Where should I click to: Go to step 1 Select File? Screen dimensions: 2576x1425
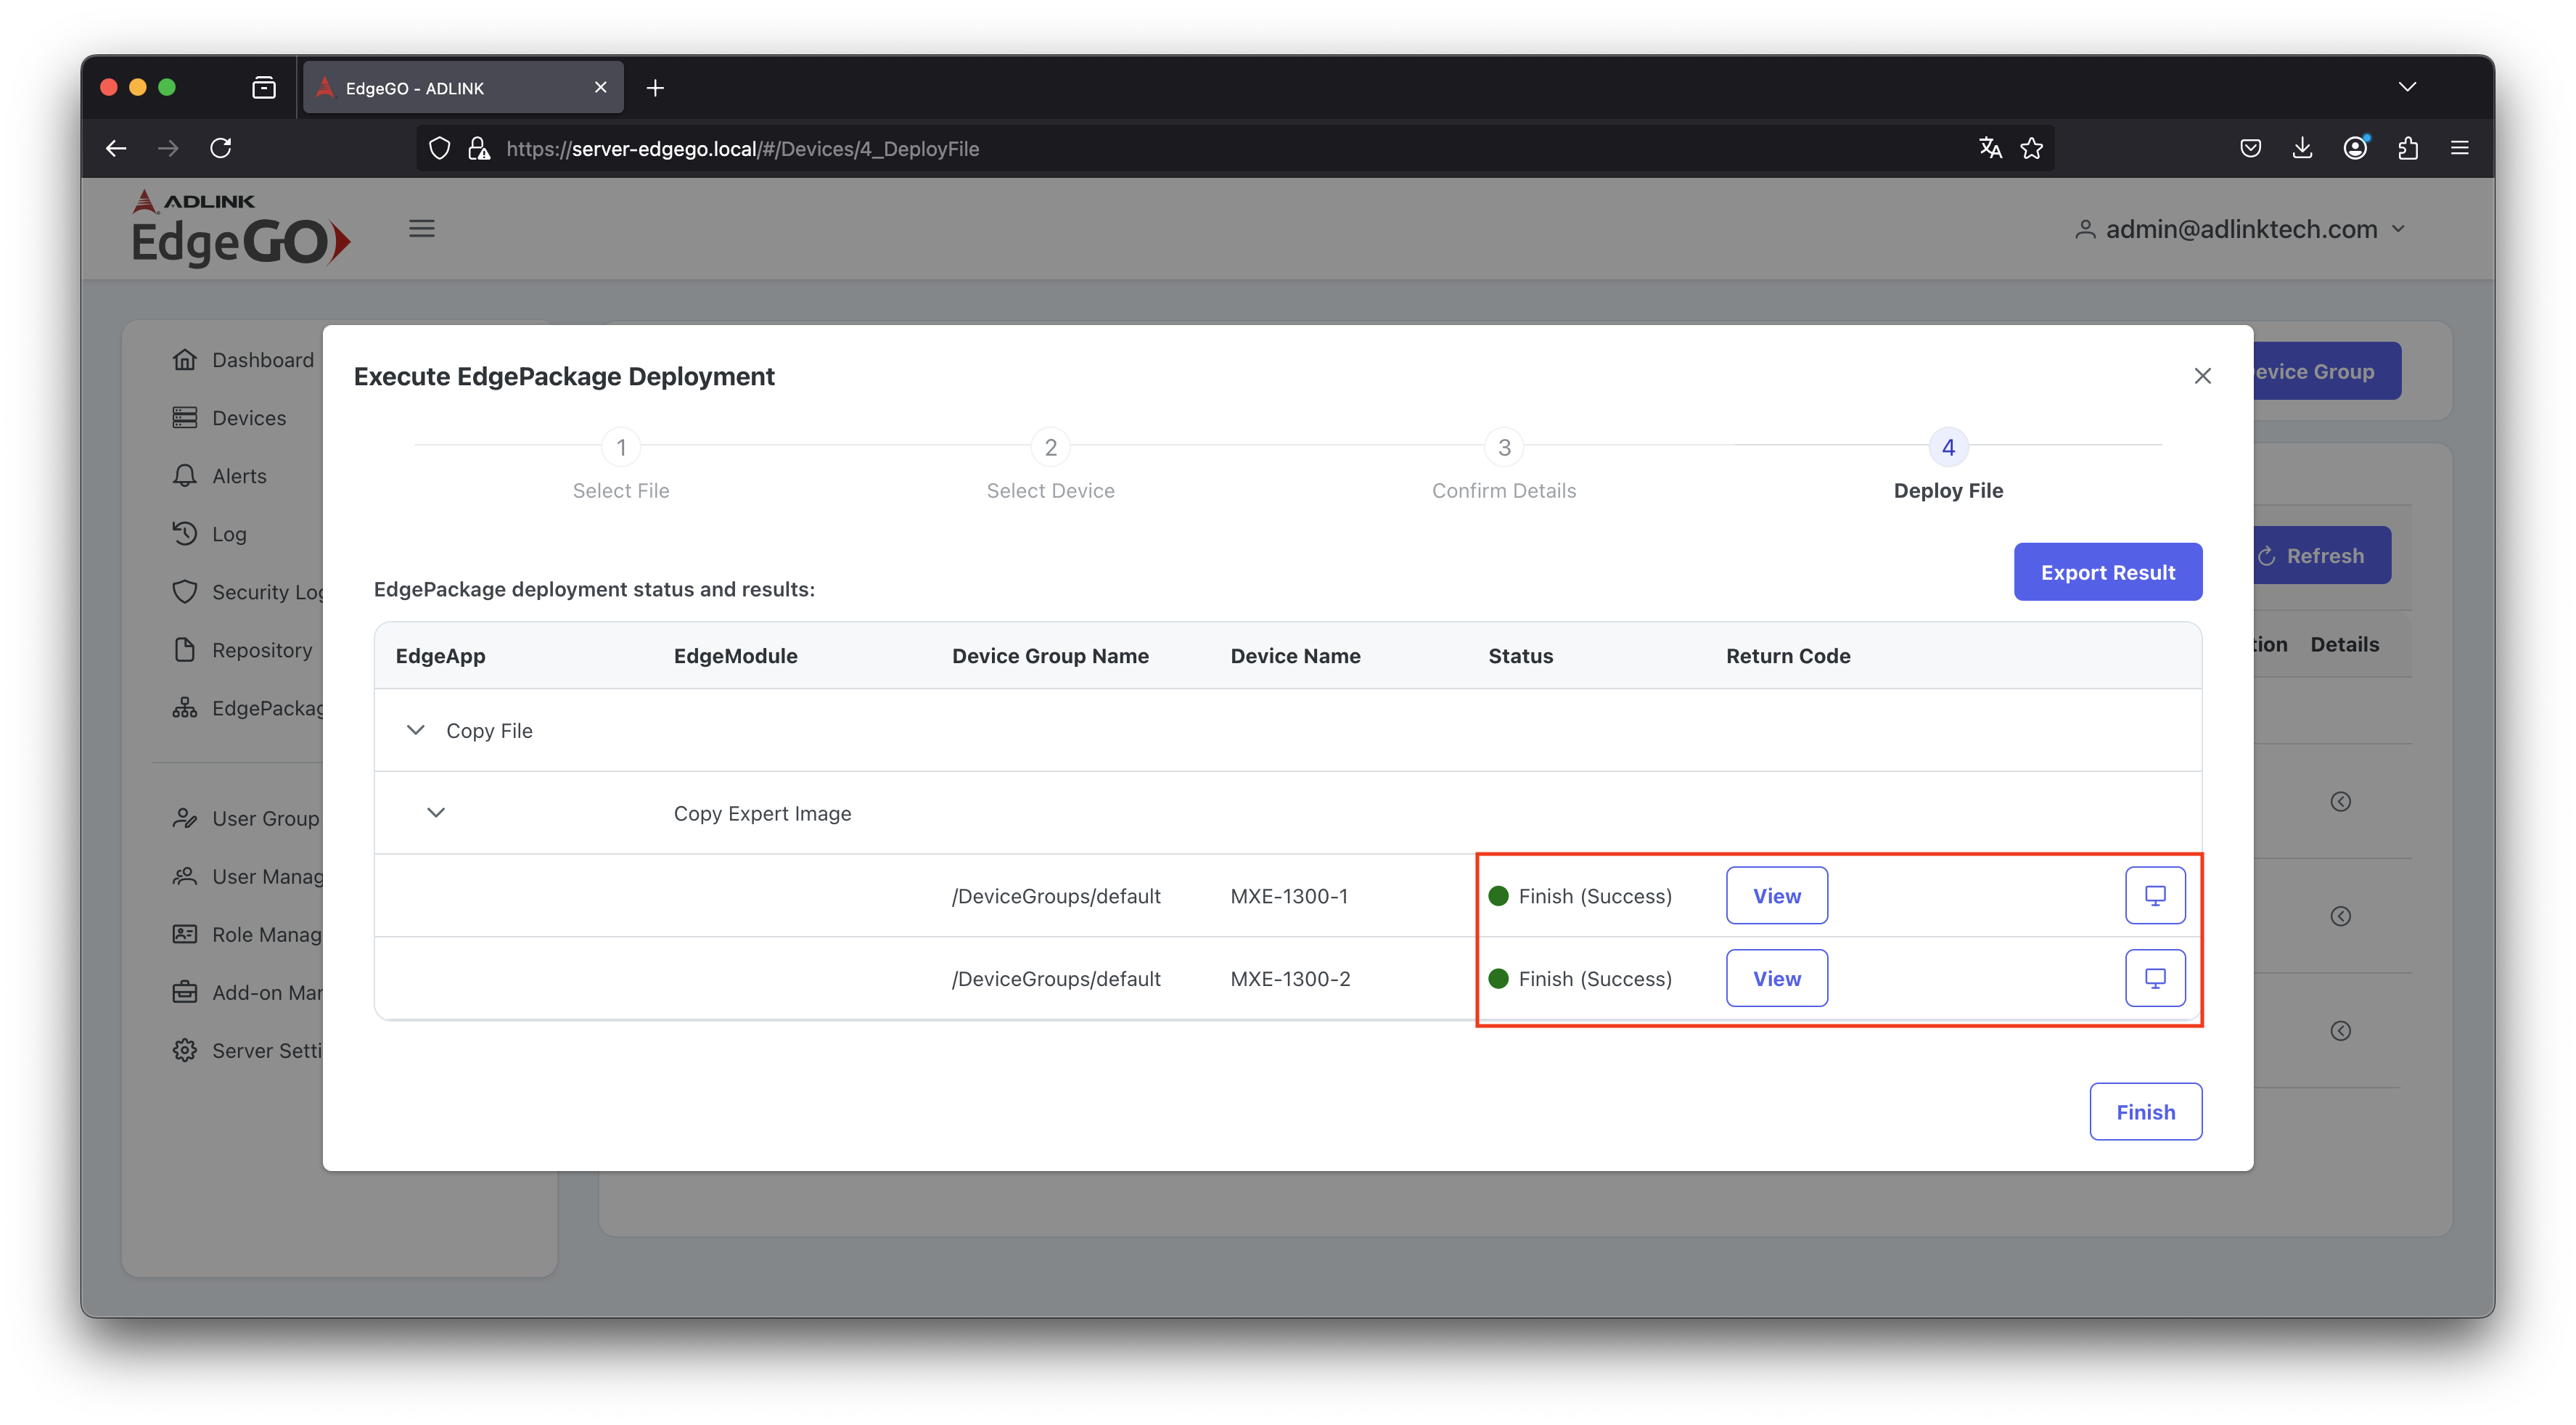(621, 447)
